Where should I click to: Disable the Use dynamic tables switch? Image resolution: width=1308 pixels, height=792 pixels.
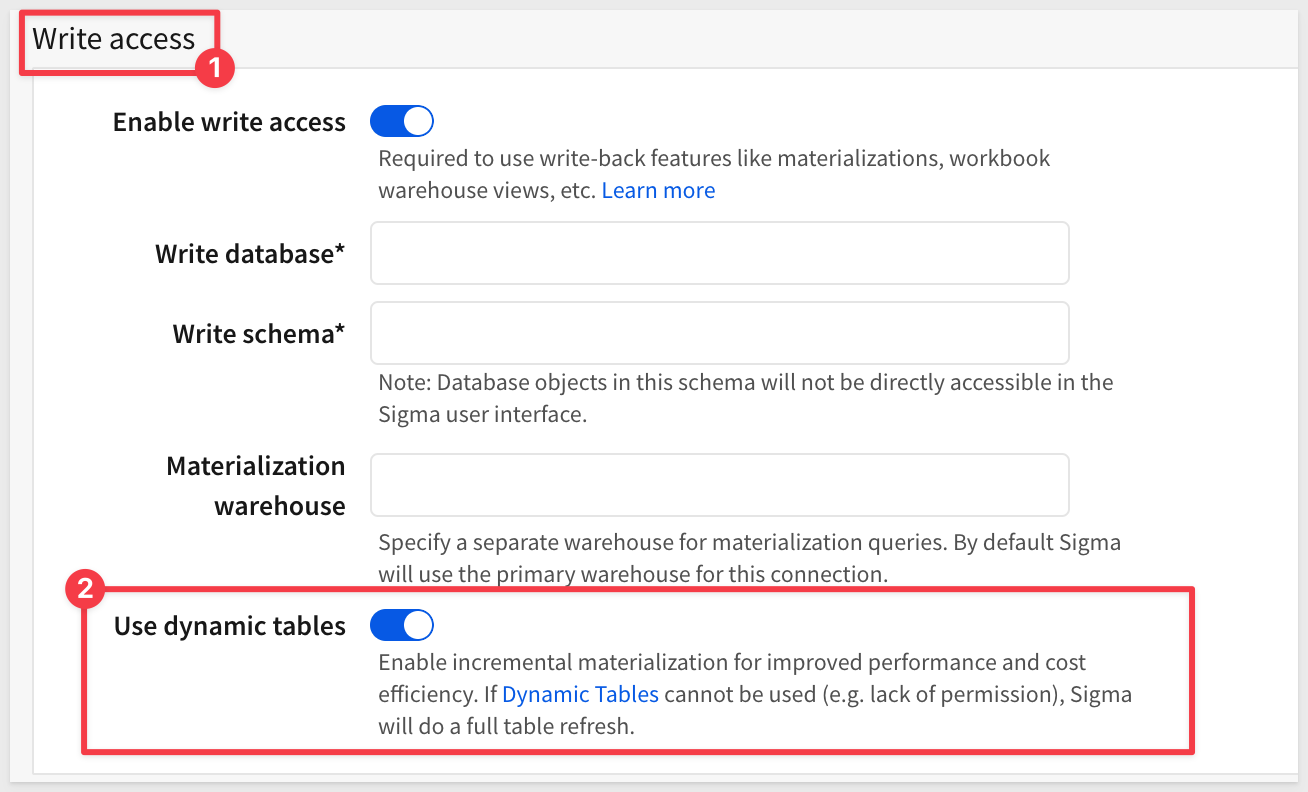tap(401, 626)
